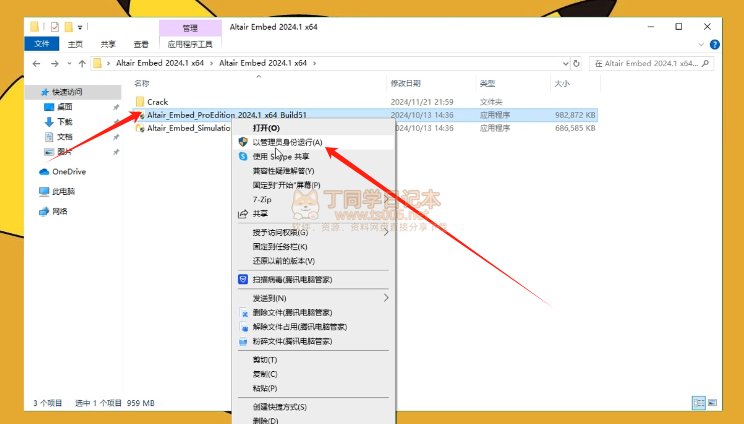Expand 发送到(N) submenu
The image size is (744, 424).
click(x=314, y=298)
